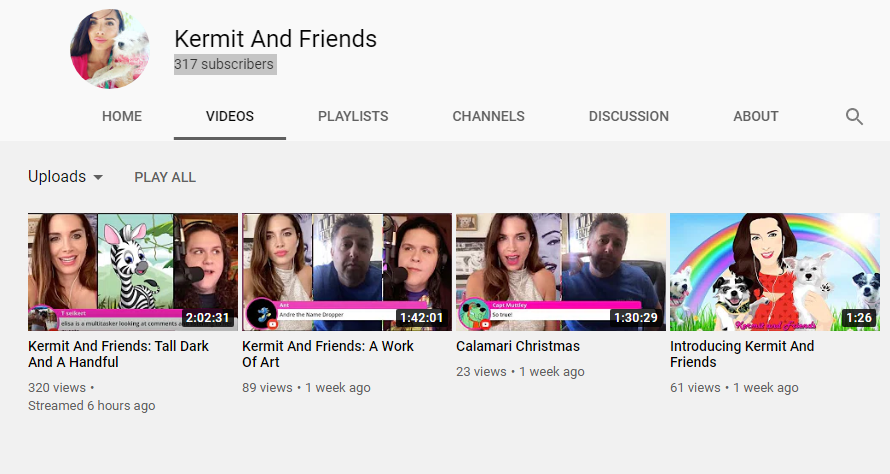Click '89 views • 1 week ago' text
The height and width of the screenshot is (474, 890).
click(307, 388)
